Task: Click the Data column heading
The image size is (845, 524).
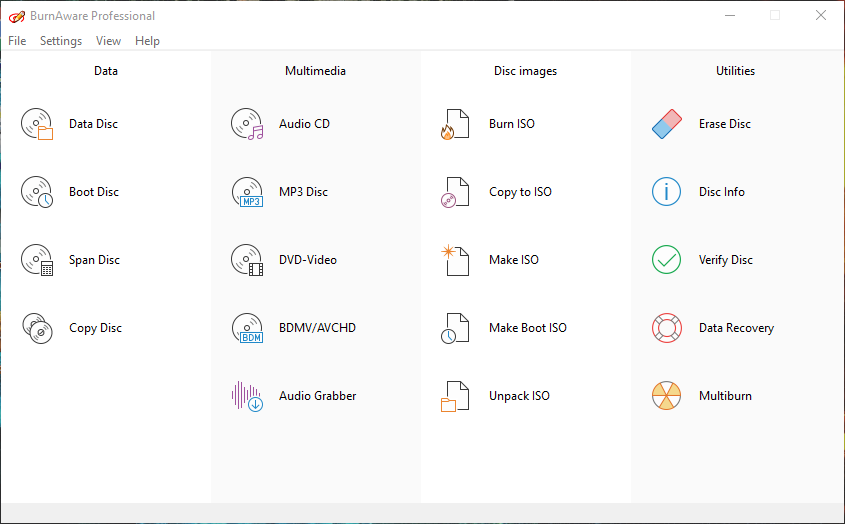Action: 106,71
